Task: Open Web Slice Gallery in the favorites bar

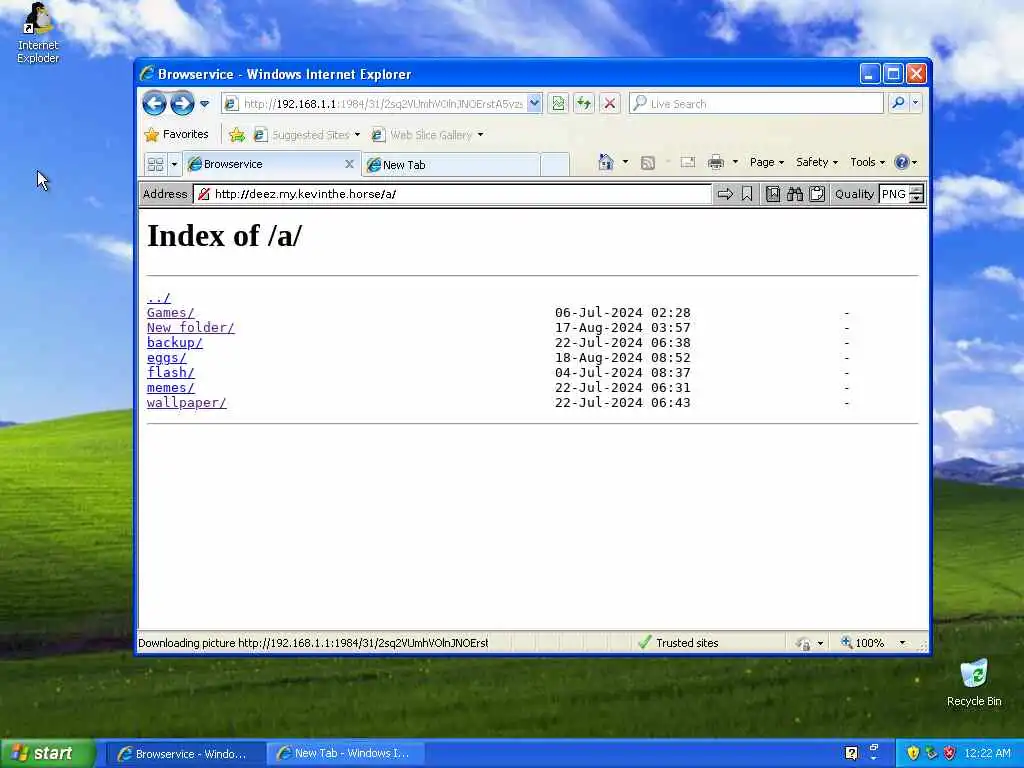Action: pos(427,135)
